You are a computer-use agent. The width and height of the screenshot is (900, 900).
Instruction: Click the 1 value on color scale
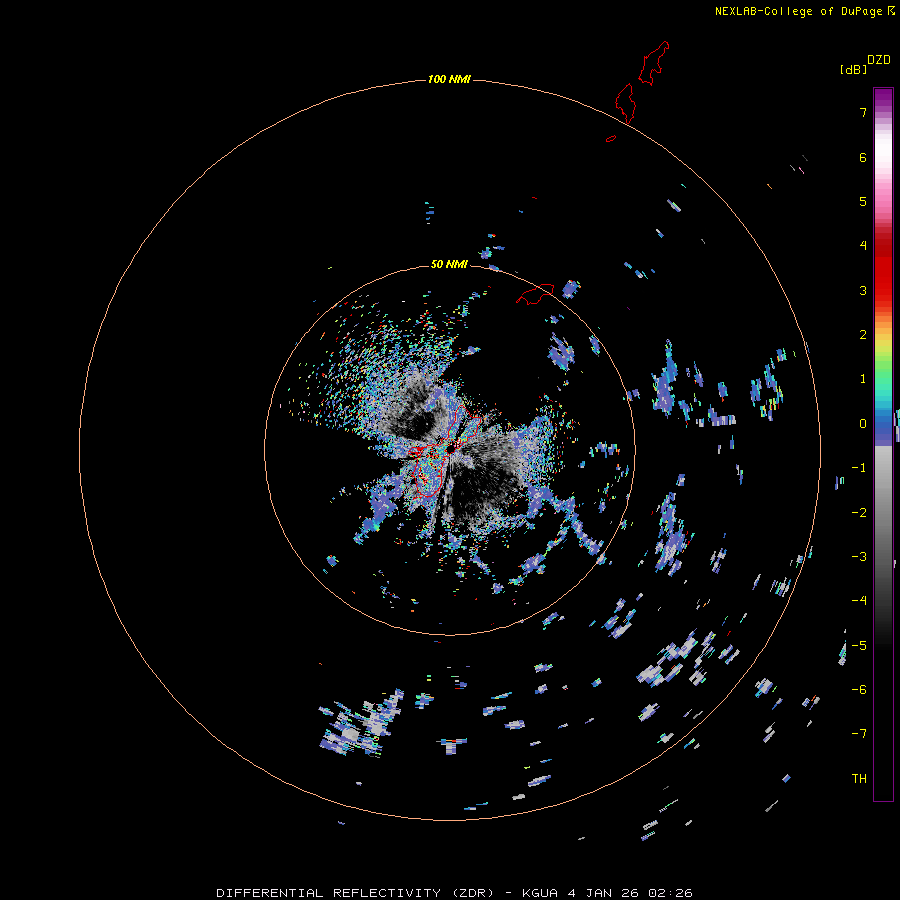click(863, 379)
